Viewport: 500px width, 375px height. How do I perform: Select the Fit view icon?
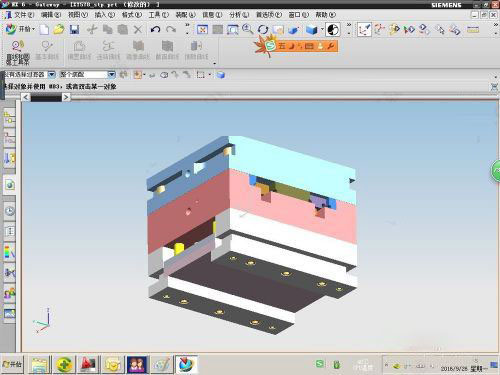pos(202,30)
